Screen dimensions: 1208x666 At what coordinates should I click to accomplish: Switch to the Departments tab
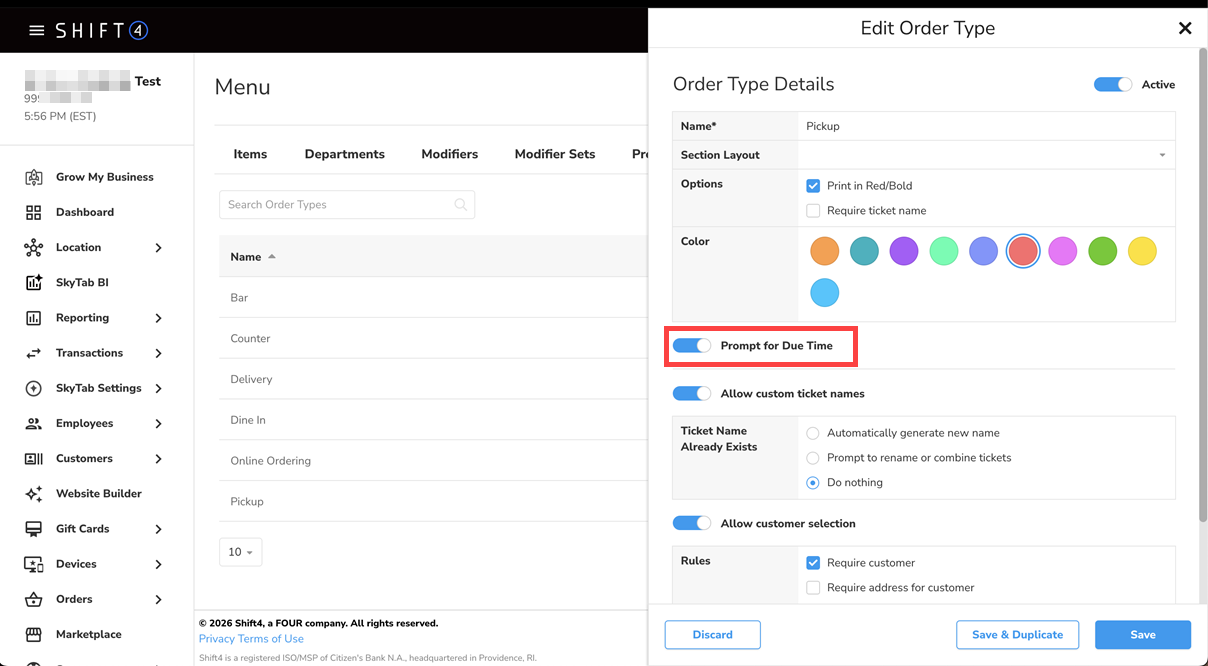pyautogui.click(x=344, y=154)
